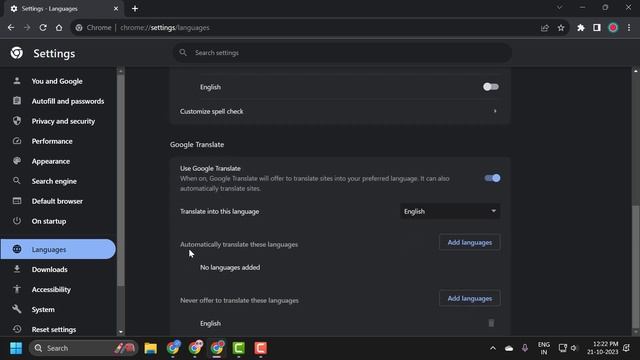Toggle English spell check switch

coord(491,87)
